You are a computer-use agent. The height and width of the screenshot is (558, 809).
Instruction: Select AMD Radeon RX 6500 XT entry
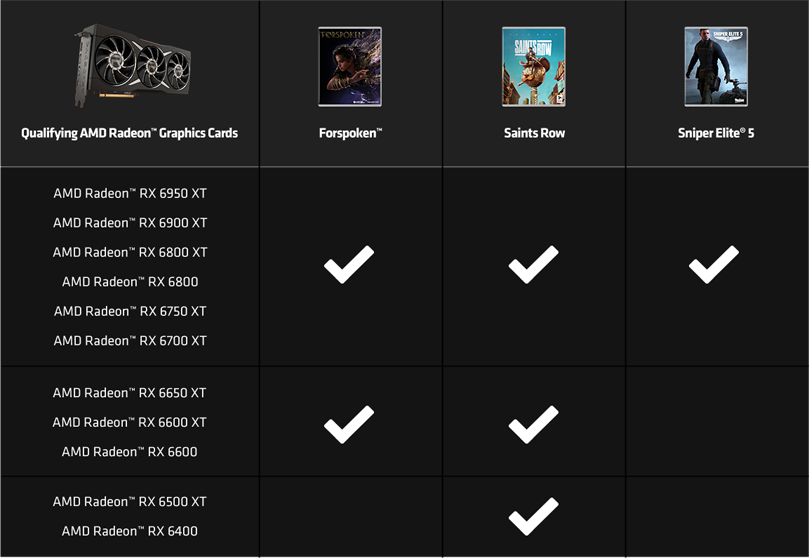click(130, 501)
